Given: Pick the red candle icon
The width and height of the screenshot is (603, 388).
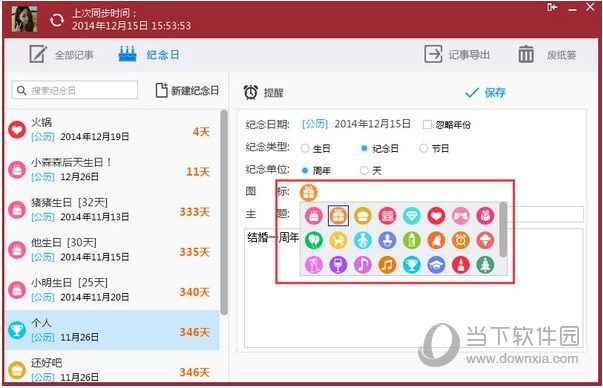Looking at the screenshot, I should pyautogui.click(x=461, y=265).
